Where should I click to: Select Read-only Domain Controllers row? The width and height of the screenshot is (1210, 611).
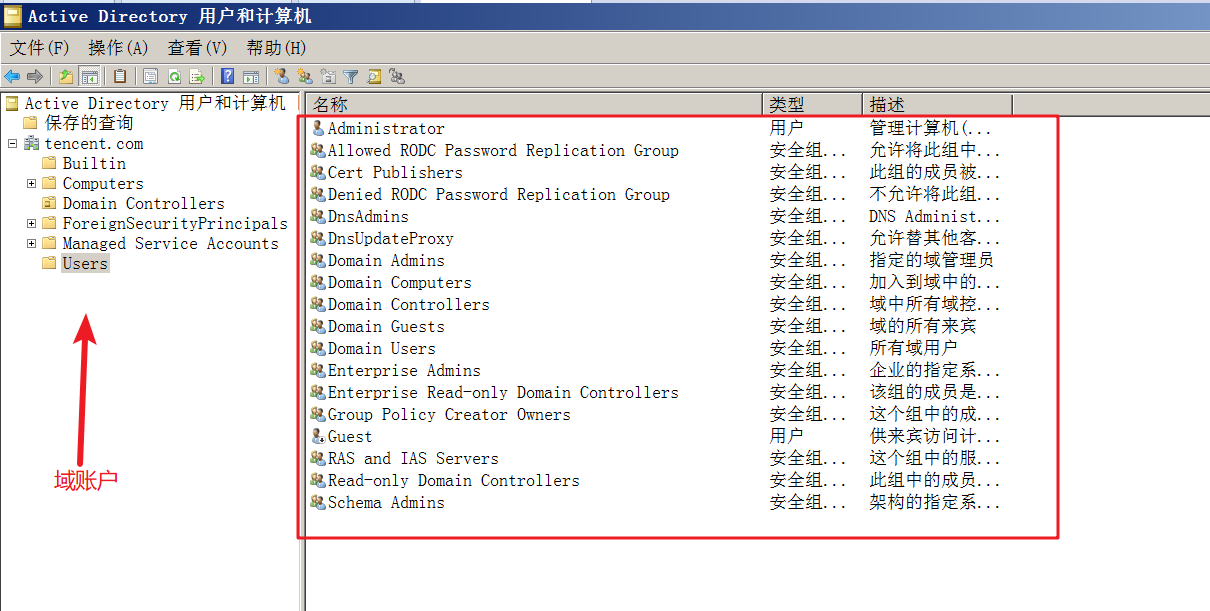(x=454, y=480)
